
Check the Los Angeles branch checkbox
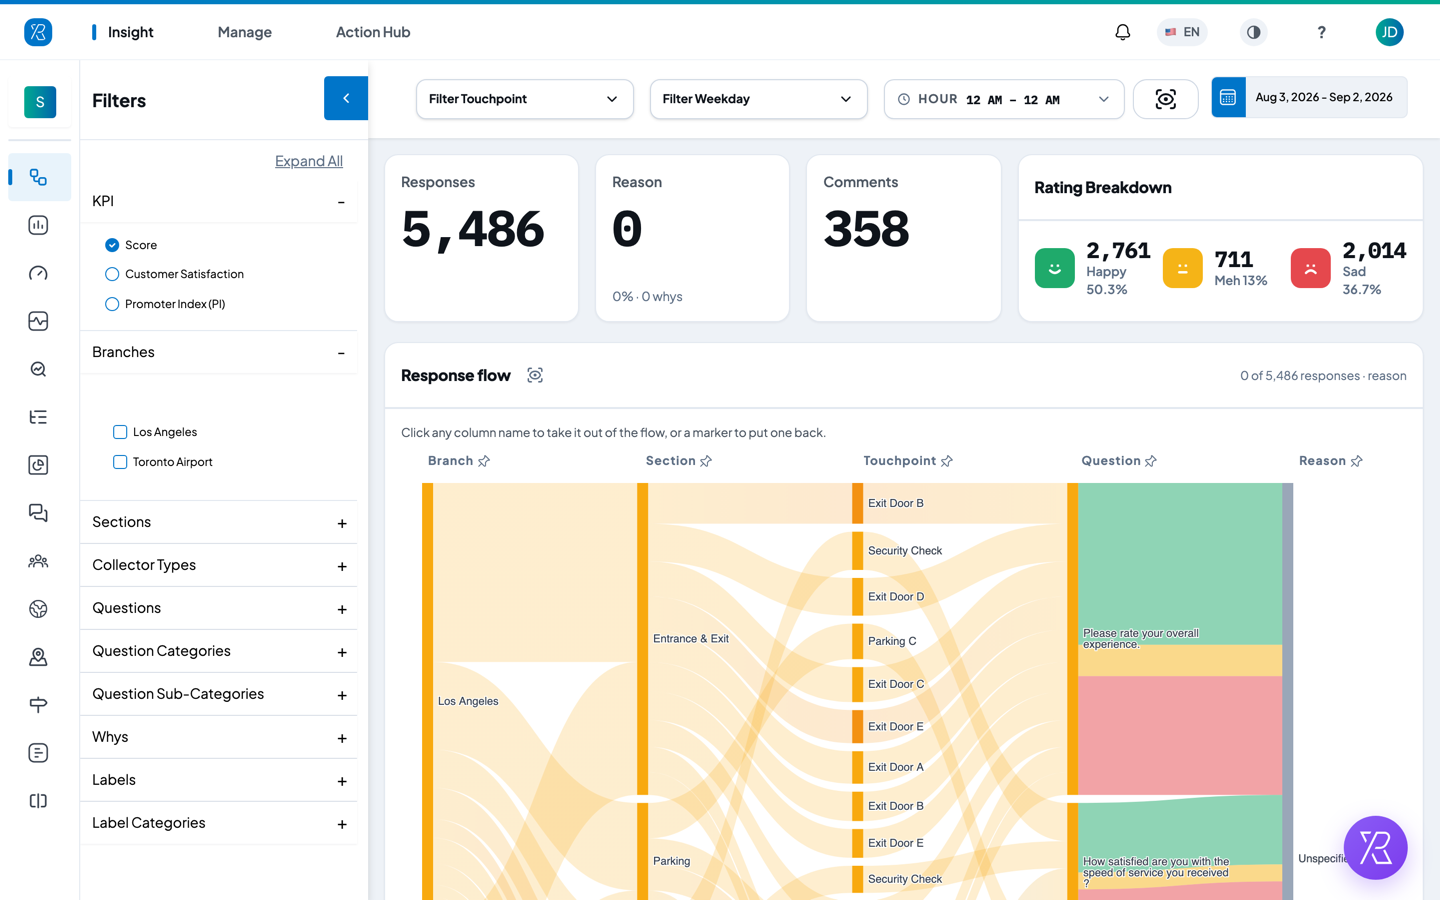point(120,432)
